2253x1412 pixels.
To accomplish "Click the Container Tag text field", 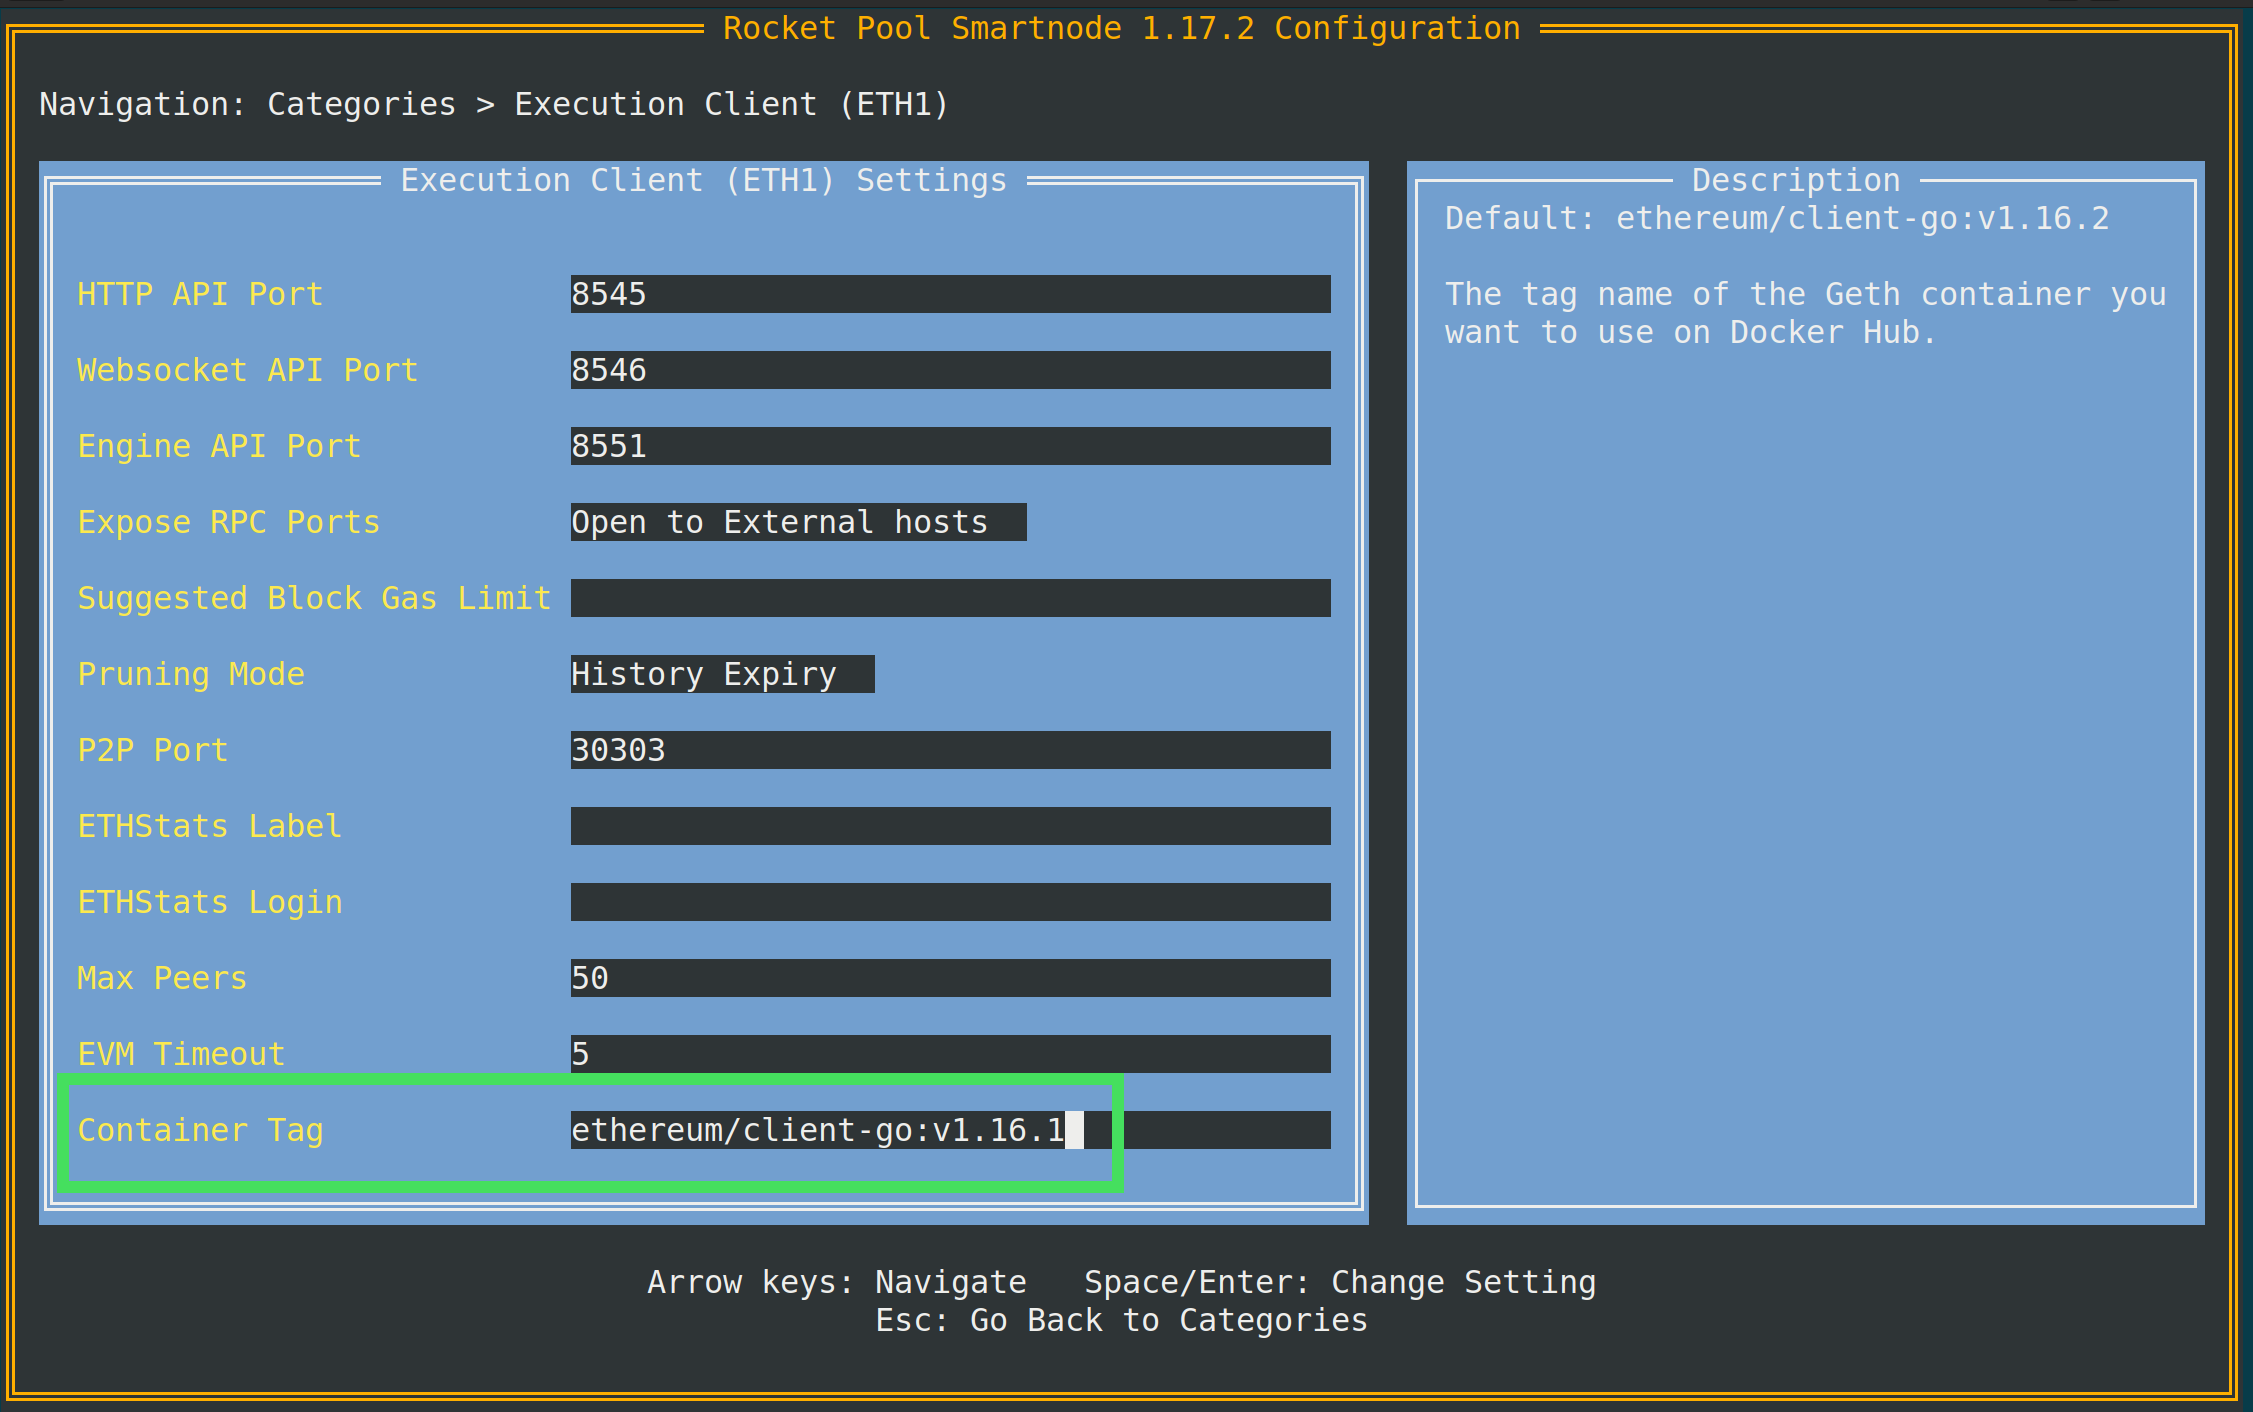I will [x=950, y=1130].
